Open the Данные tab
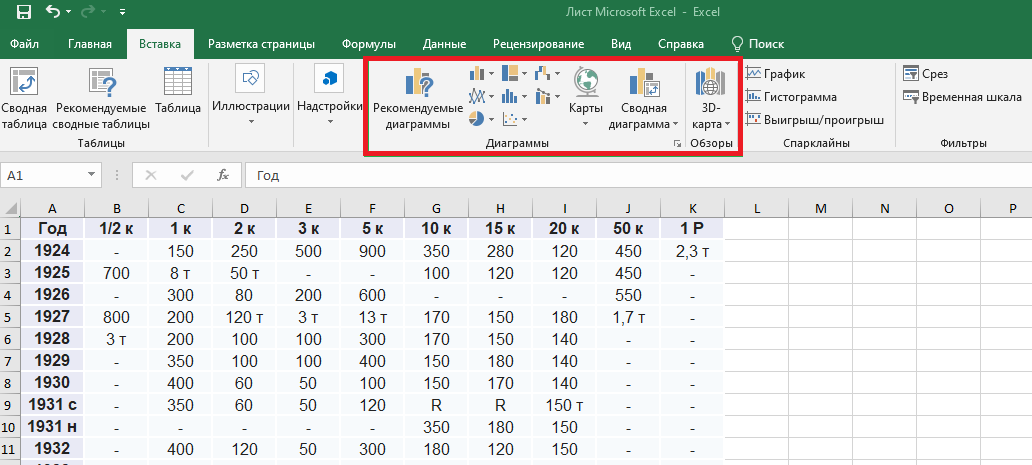Viewport: 1032px width, 465px height. [x=444, y=44]
